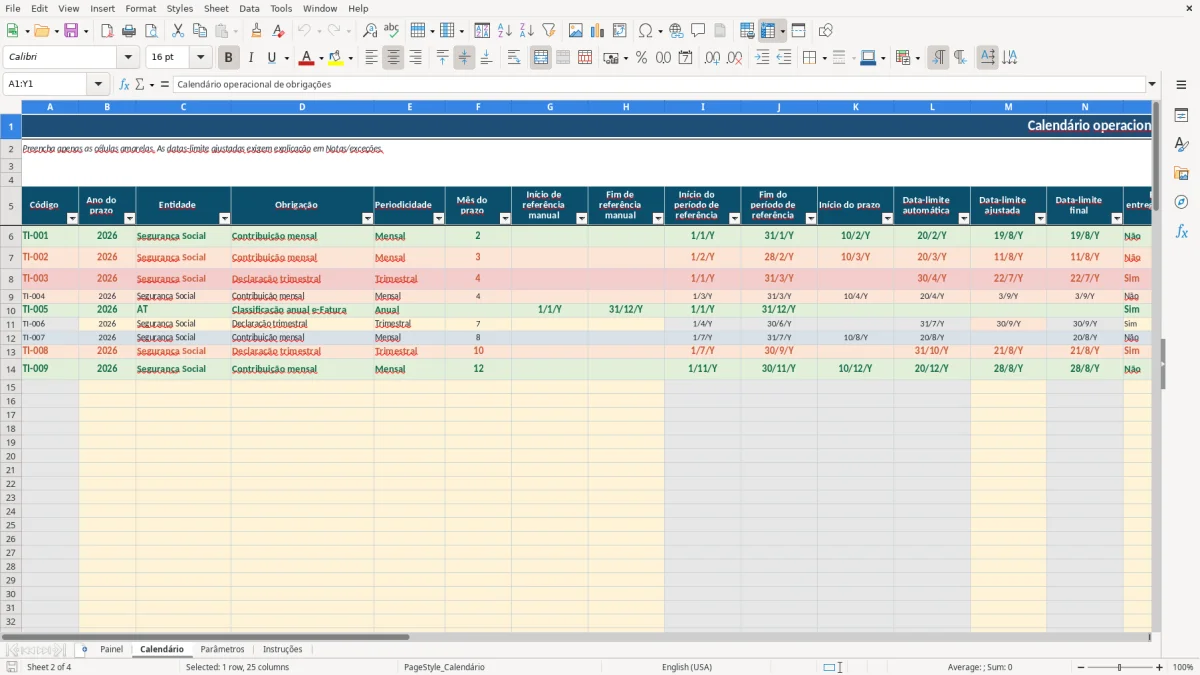Format the cell as percent
This screenshot has height=675, width=1200.
tap(641, 58)
